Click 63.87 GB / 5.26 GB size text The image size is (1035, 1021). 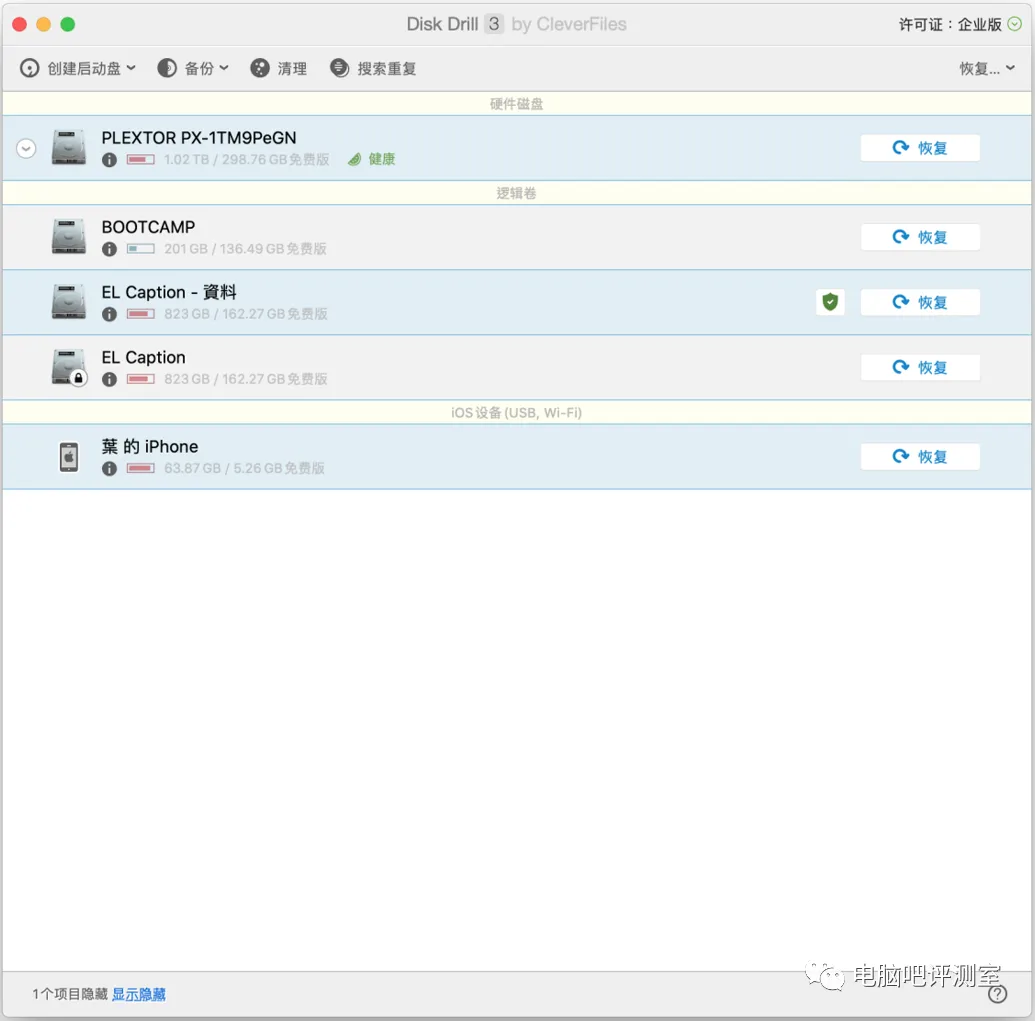[244, 469]
